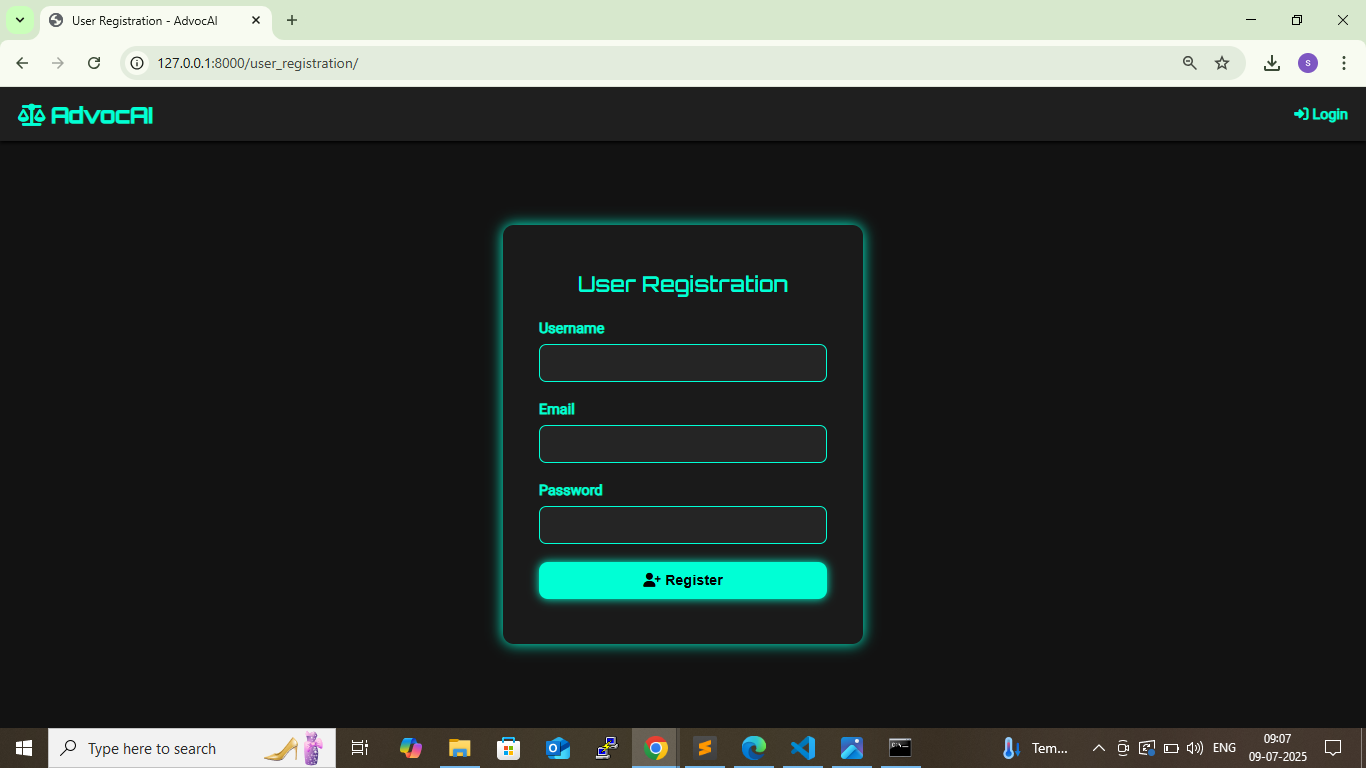Screen dimensions: 1366x768
Task: Minimize the Chrome window
Action: click(1251, 20)
